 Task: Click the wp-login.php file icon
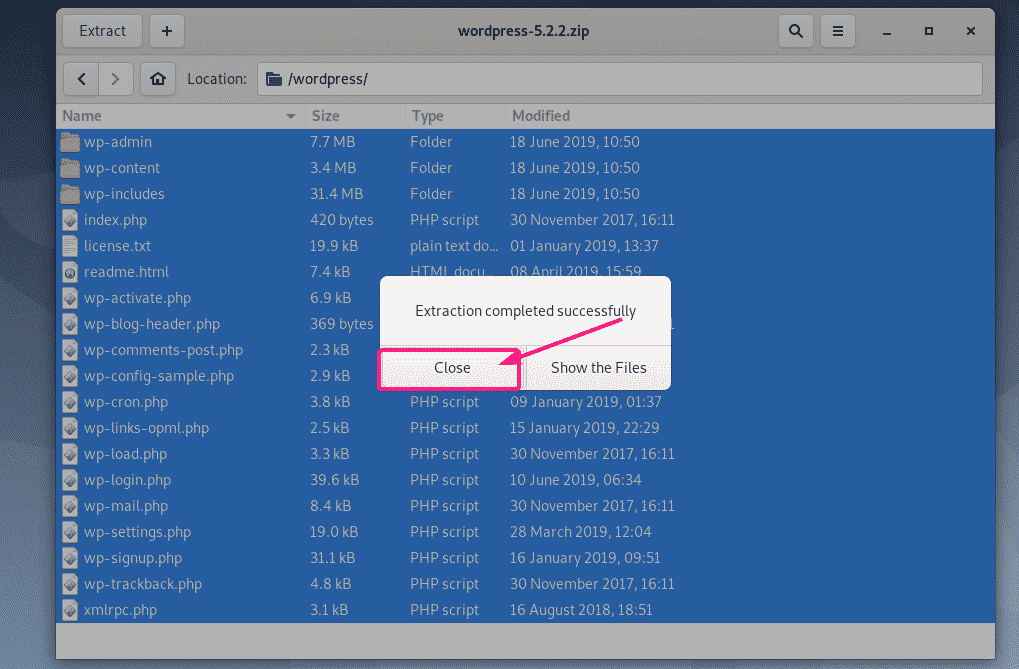click(x=70, y=480)
